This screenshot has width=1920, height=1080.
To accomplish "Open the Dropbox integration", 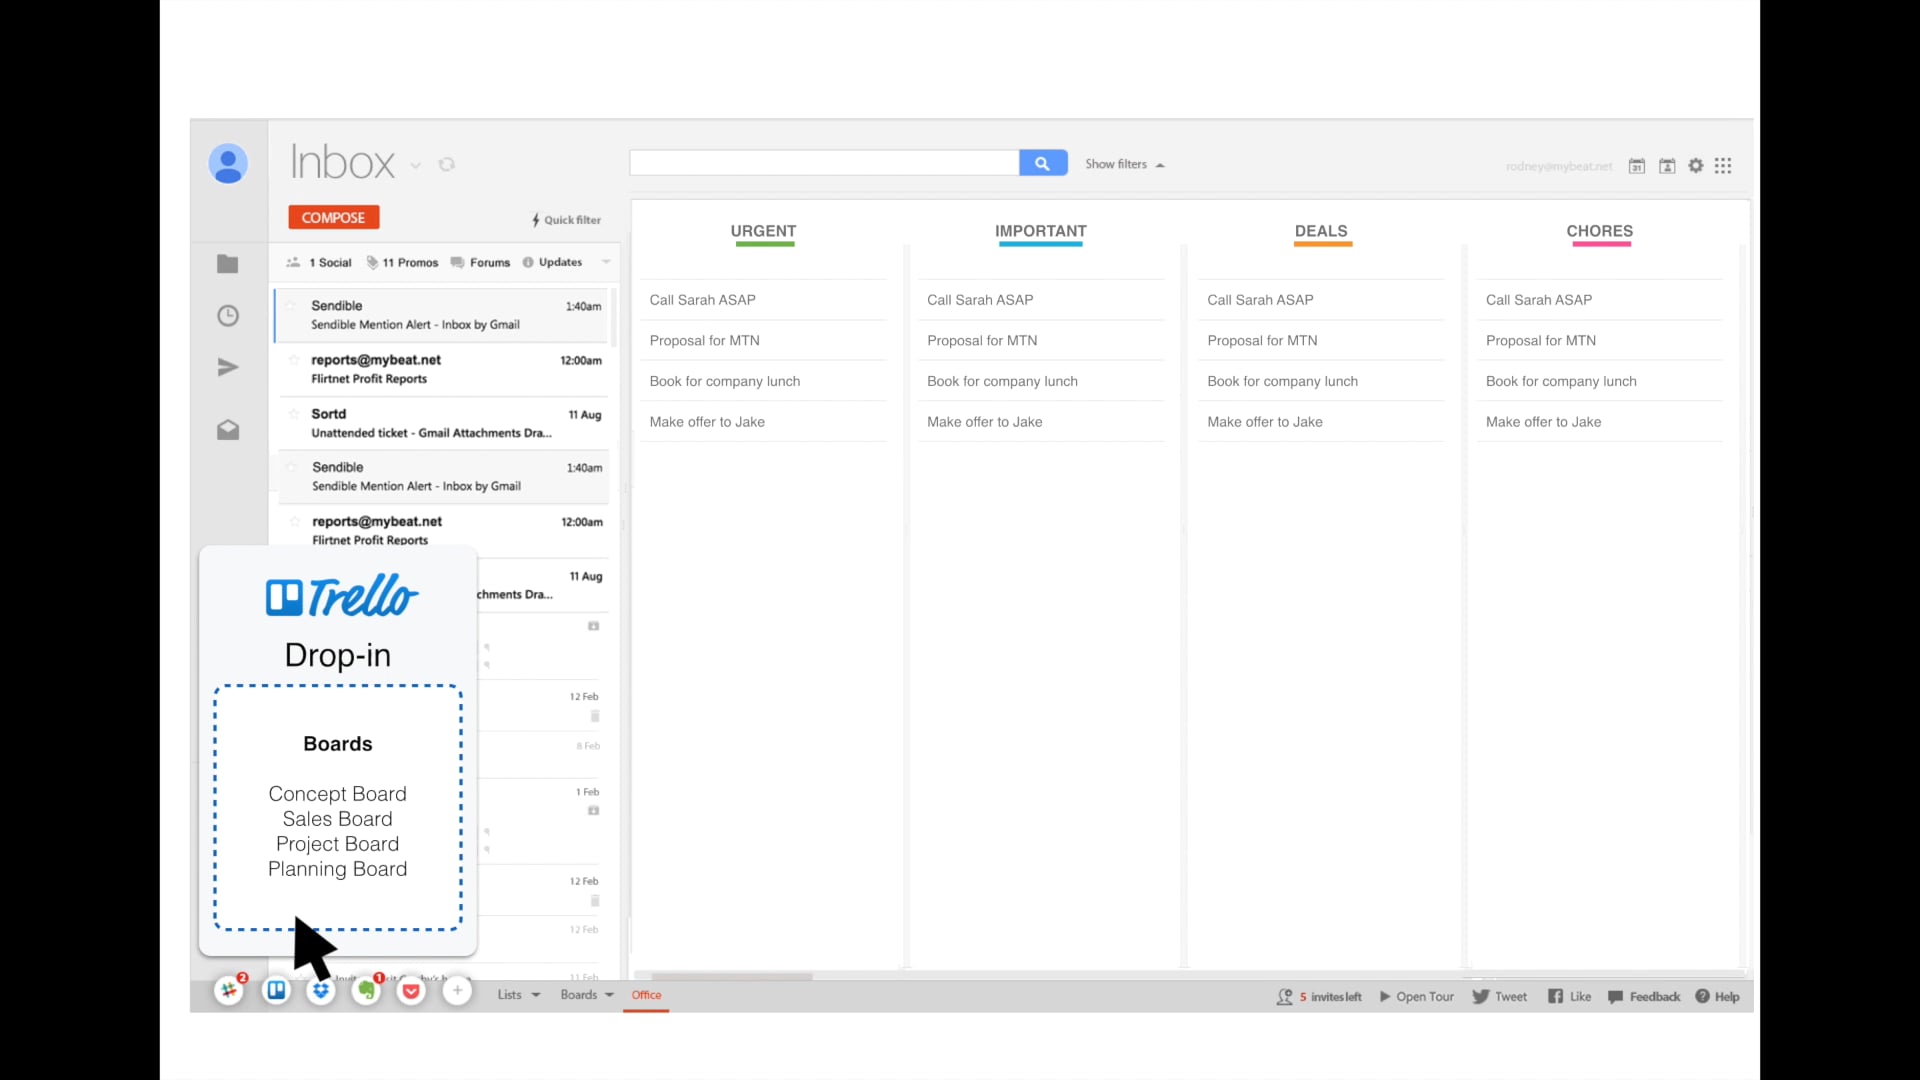I will pyautogui.click(x=321, y=991).
